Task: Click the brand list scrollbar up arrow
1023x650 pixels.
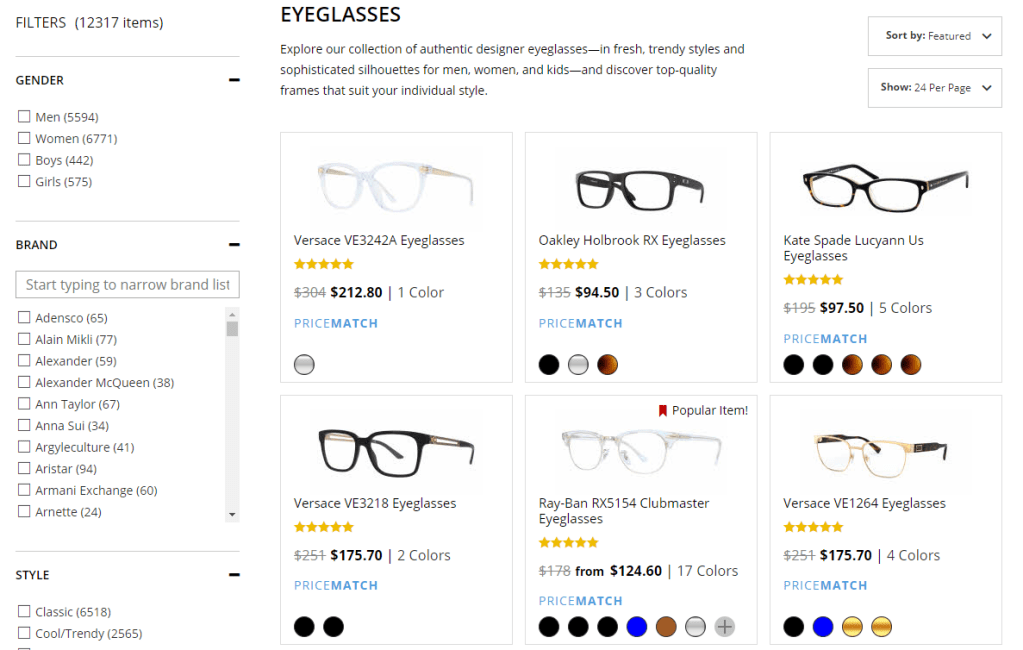Action: 232,313
